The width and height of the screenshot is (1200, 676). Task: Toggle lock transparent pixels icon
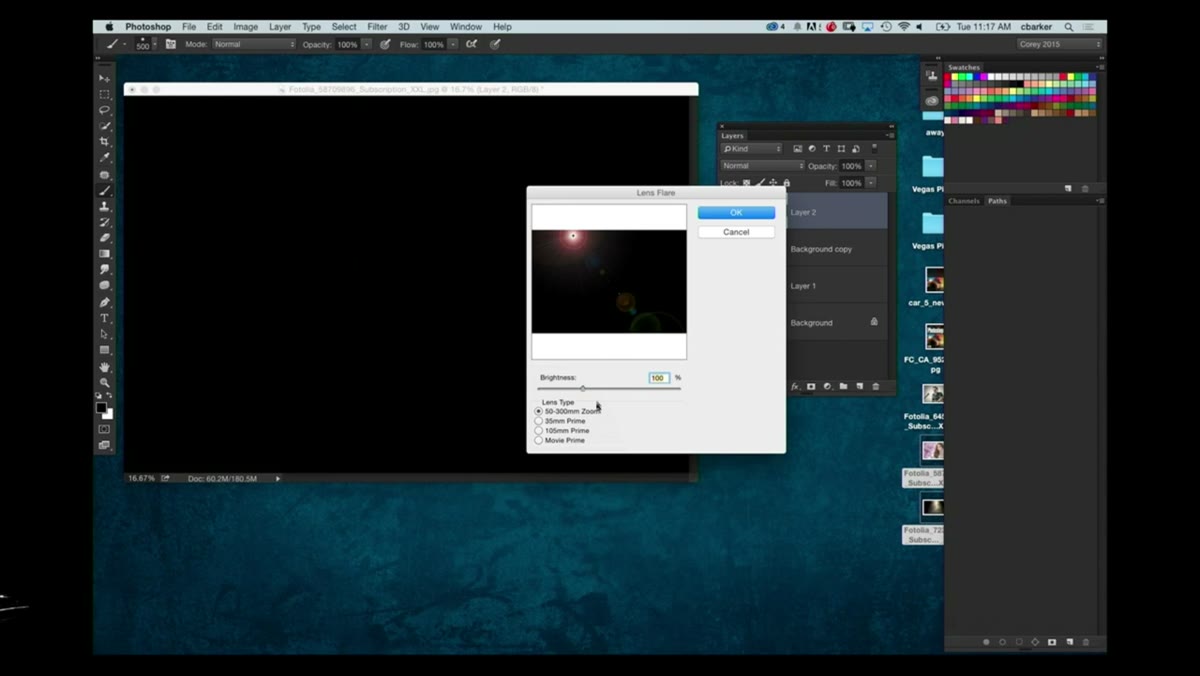(746, 183)
